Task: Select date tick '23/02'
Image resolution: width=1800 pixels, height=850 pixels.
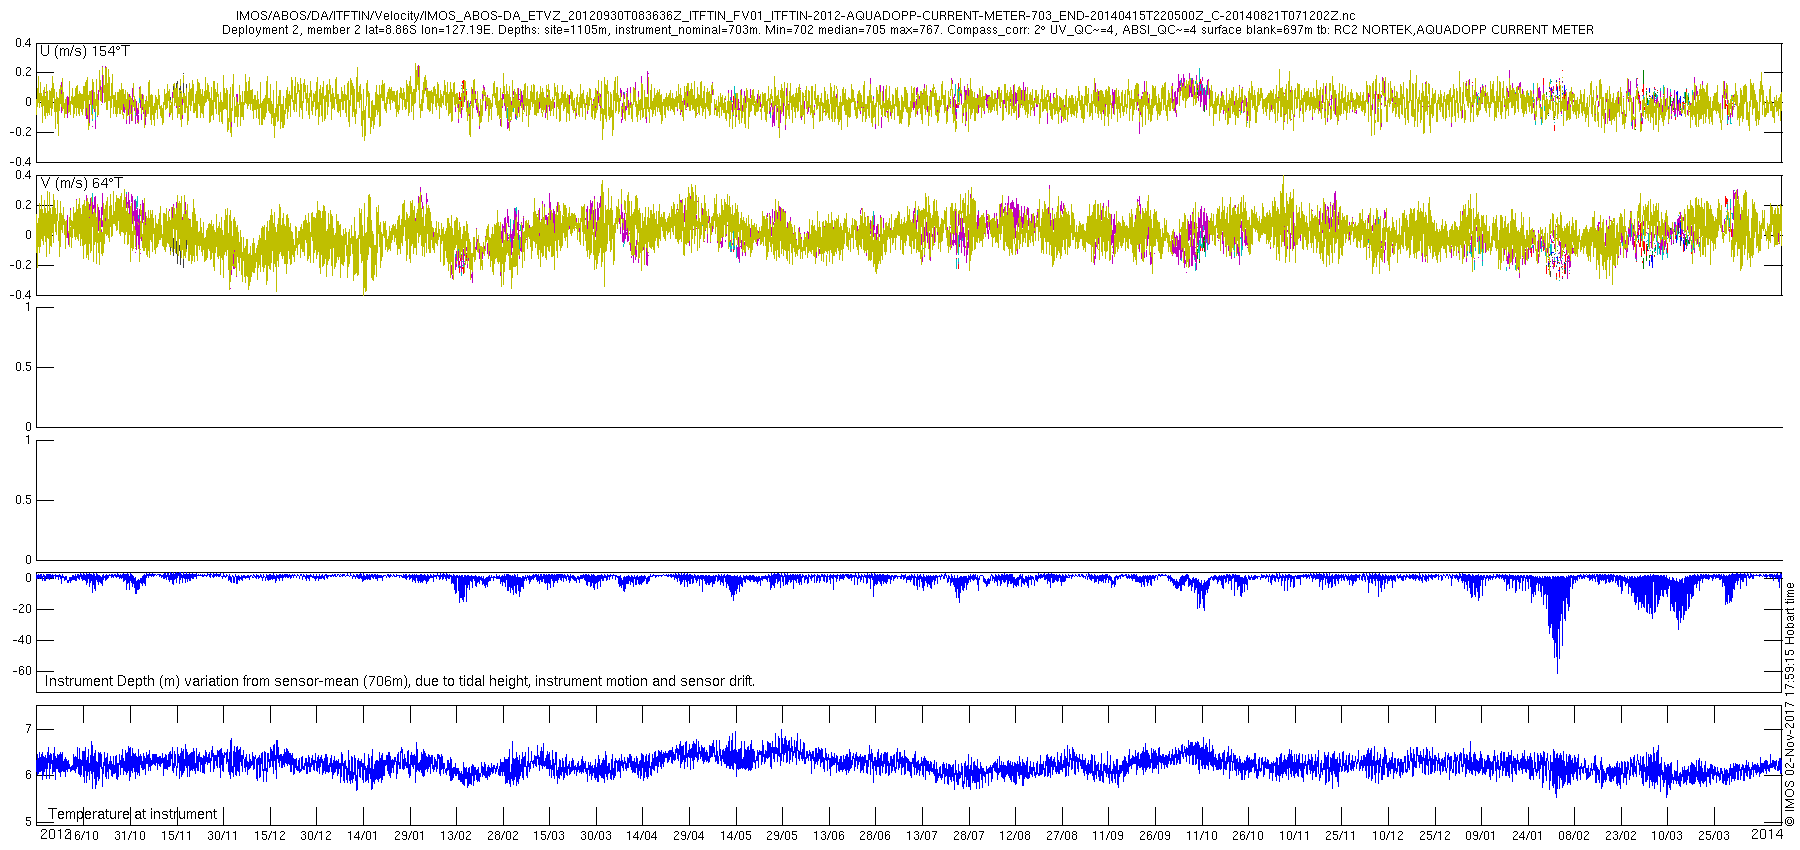Action: click(1621, 836)
